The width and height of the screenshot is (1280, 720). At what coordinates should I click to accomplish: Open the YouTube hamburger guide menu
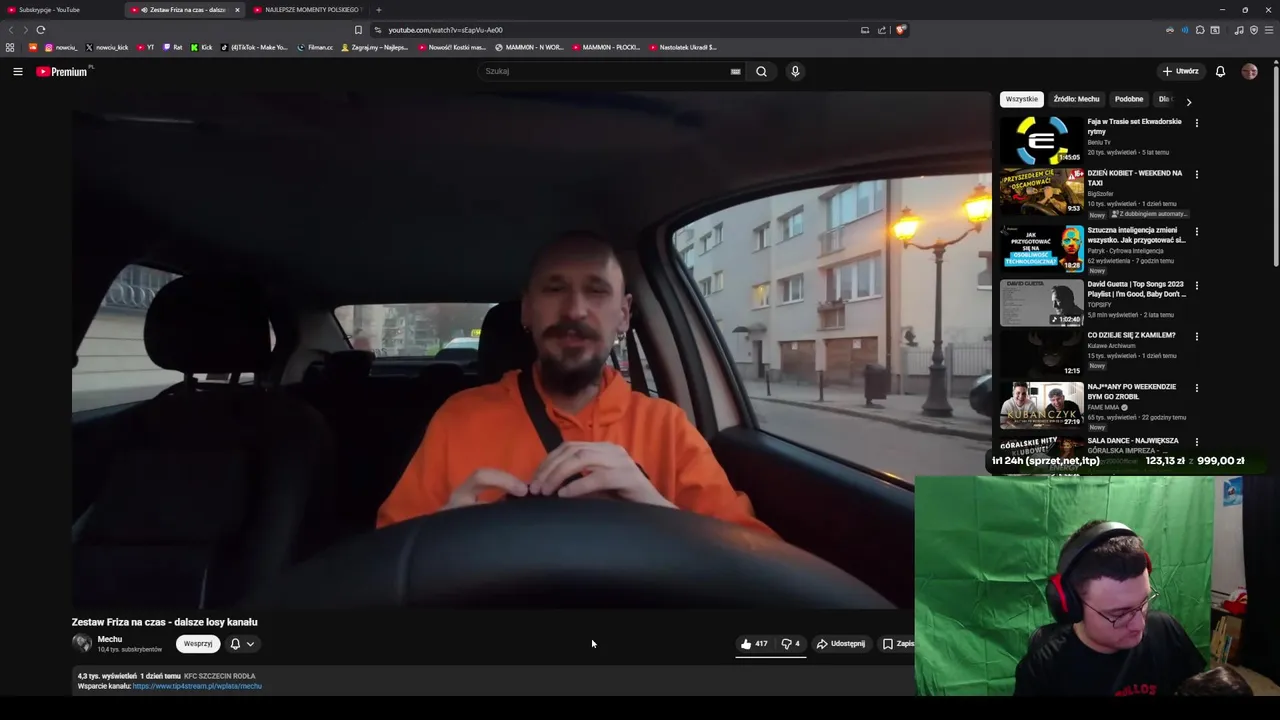18,71
